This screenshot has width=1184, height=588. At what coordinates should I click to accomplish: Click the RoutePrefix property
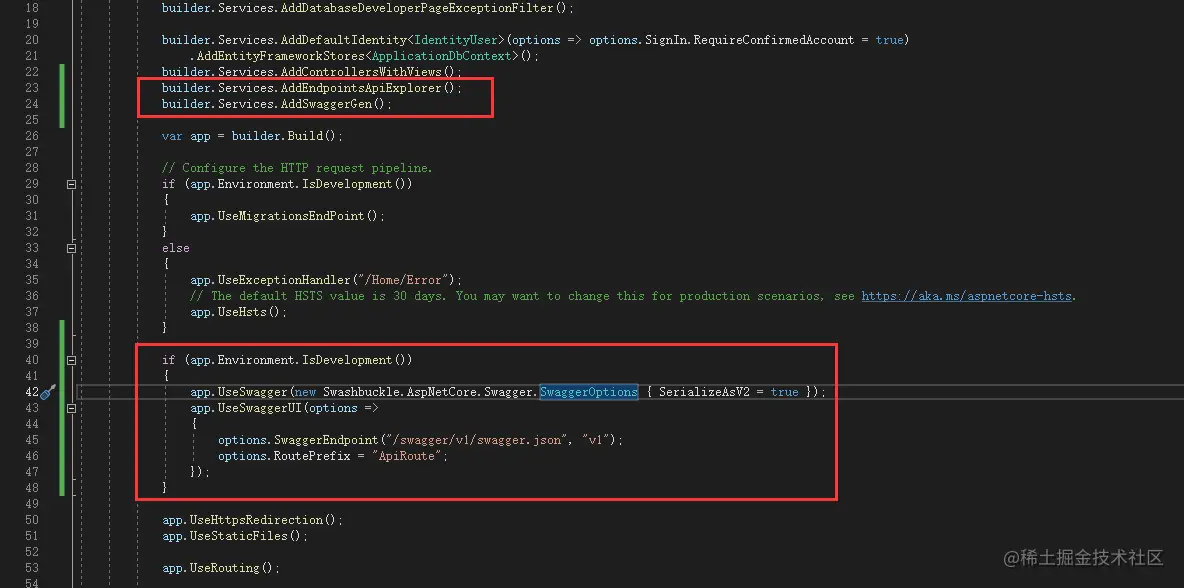click(x=312, y=456)
